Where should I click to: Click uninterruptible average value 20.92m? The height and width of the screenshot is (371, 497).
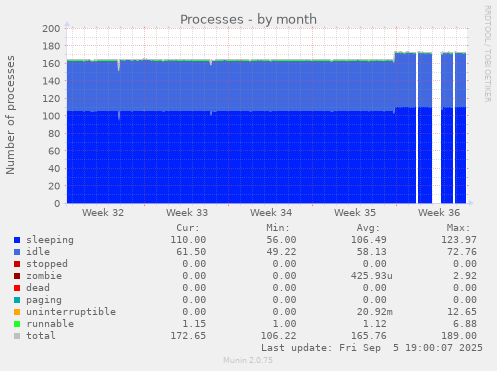click(375, 312)
